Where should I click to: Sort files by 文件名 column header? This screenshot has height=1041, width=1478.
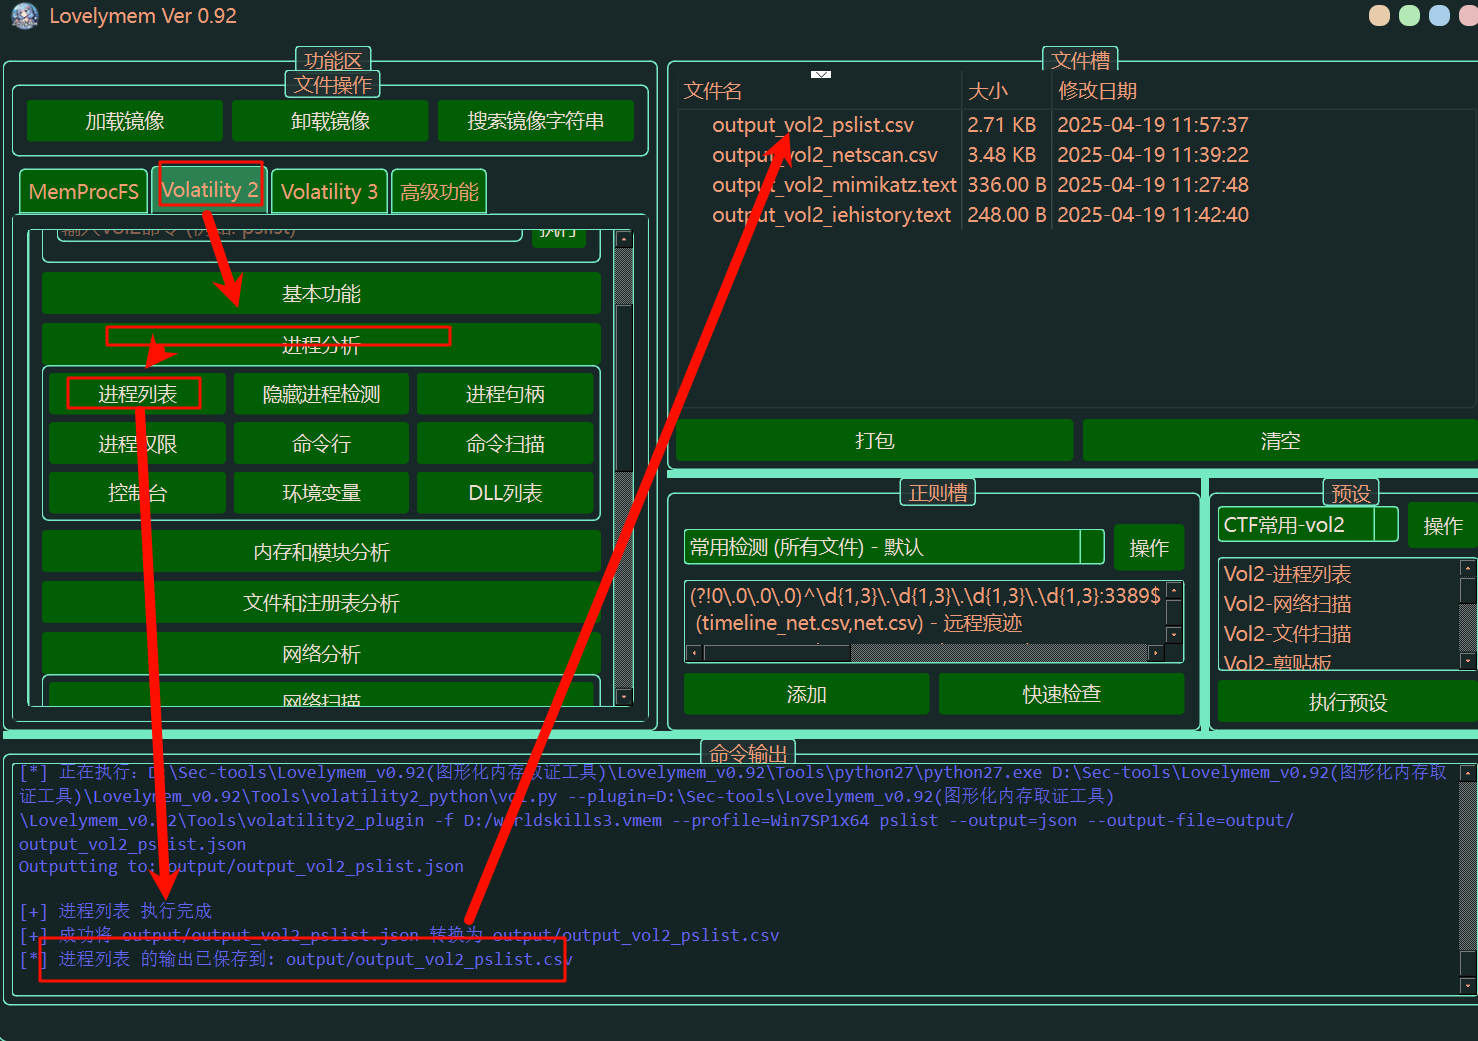820,91
